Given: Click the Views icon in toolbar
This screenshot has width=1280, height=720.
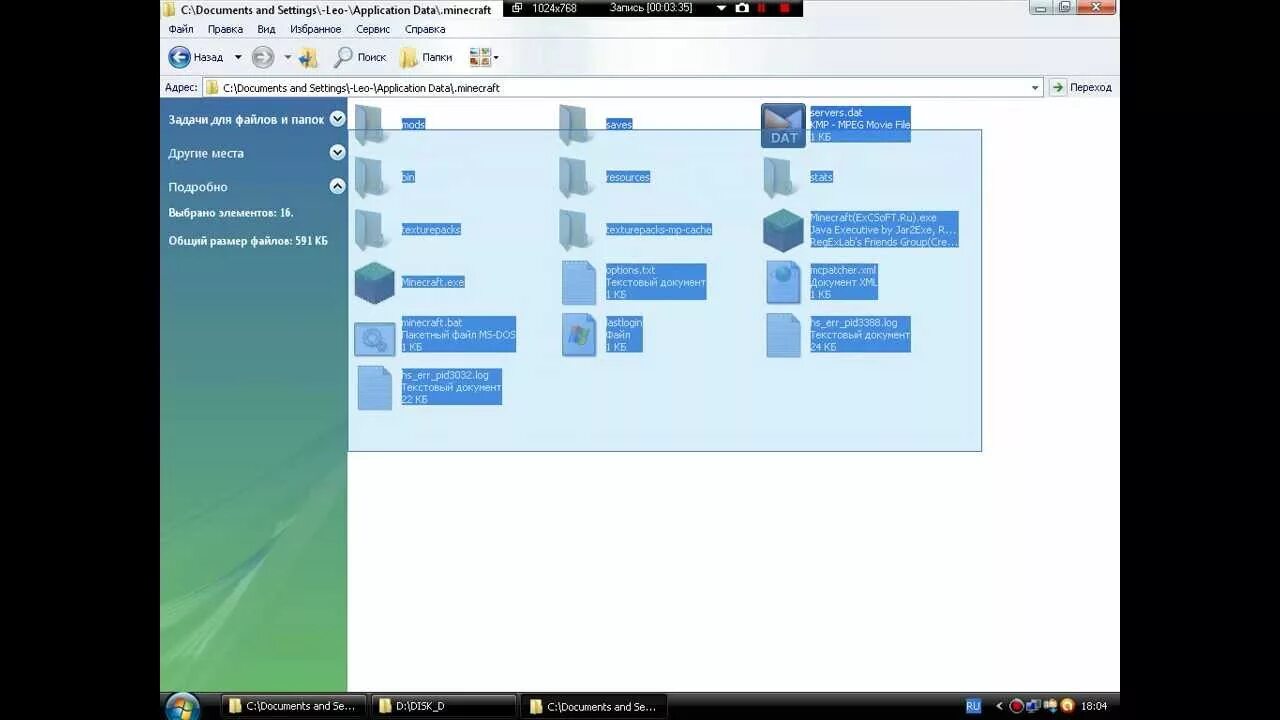Looking at the screenshot, I should [479, 57].
